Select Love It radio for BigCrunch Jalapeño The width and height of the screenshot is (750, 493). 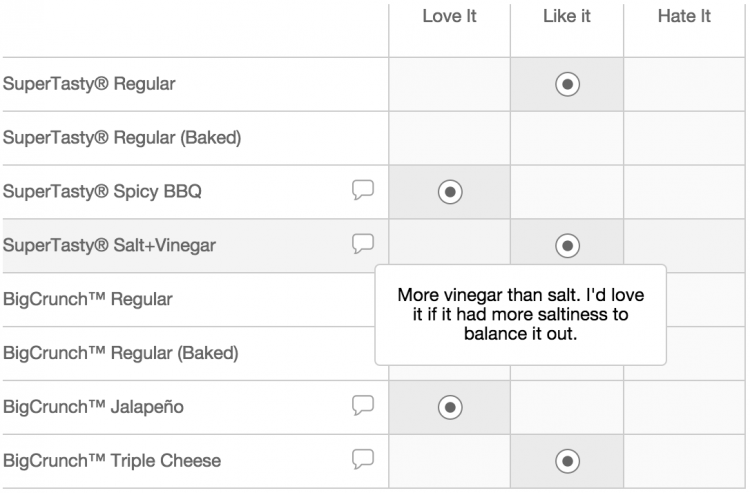pos(450,407)
